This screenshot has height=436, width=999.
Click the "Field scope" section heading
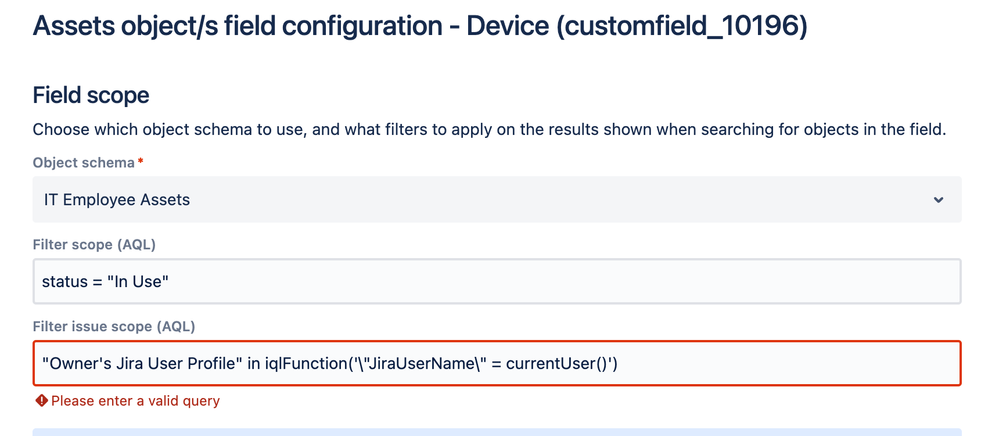[x=91, y=96]
